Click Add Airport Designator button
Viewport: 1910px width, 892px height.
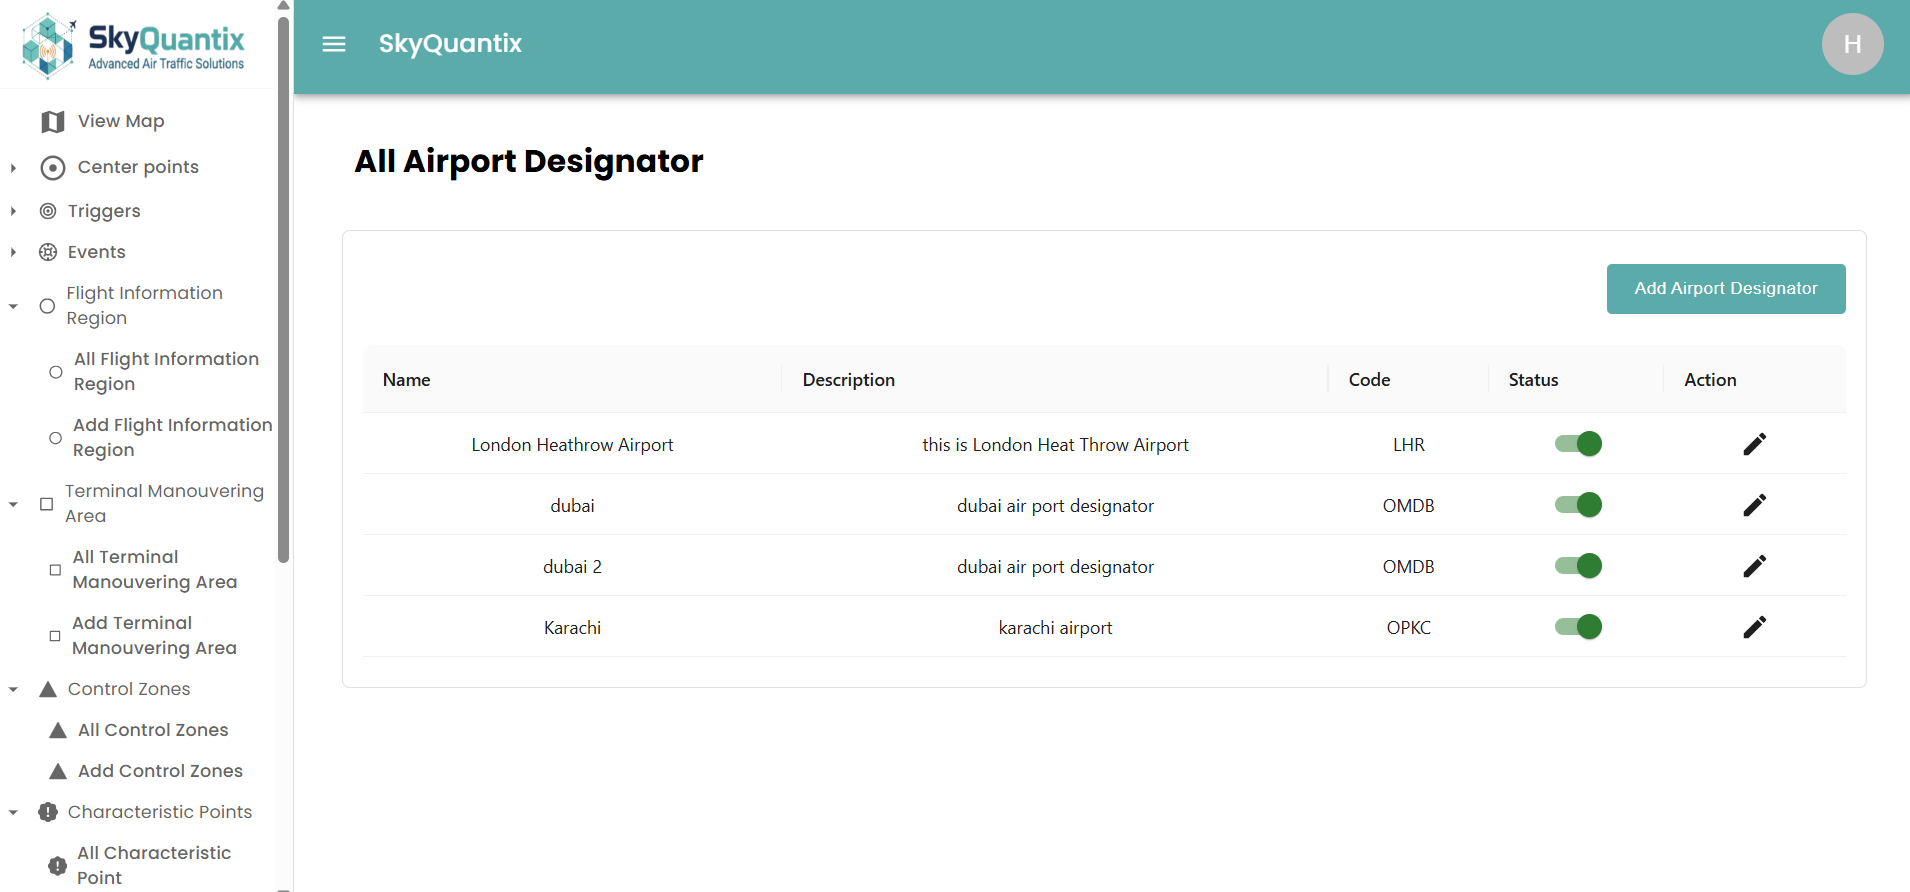point(1725,289)
